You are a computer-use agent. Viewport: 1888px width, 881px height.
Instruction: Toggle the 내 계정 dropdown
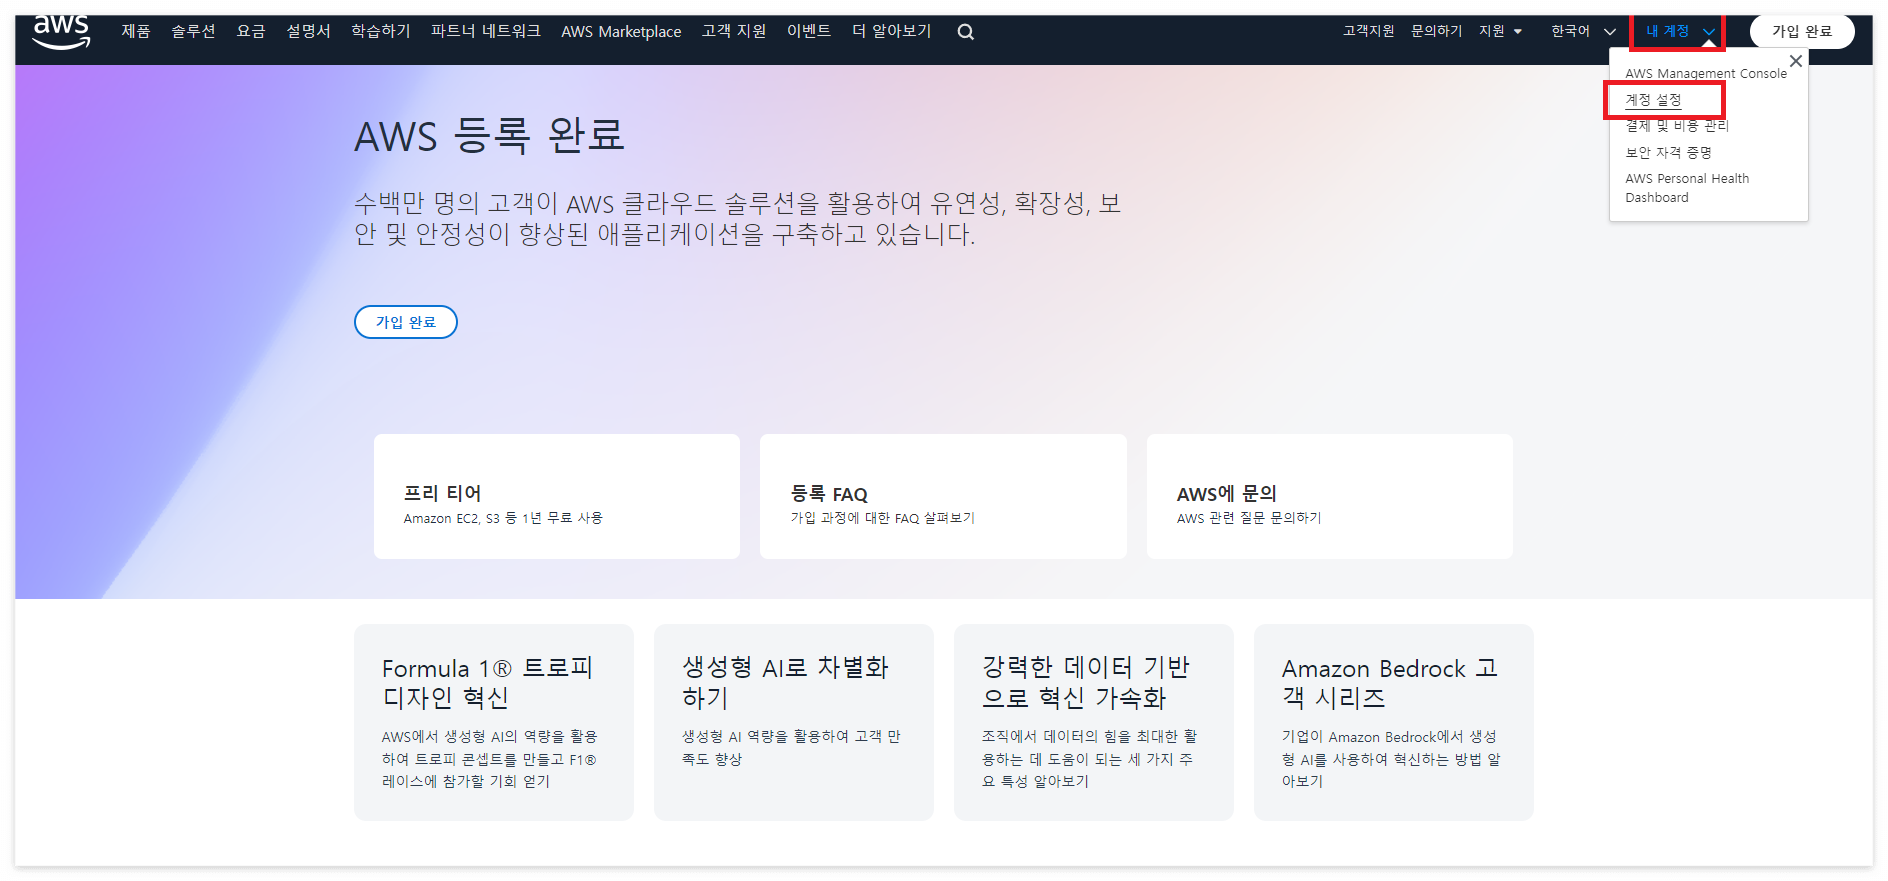1679,32
